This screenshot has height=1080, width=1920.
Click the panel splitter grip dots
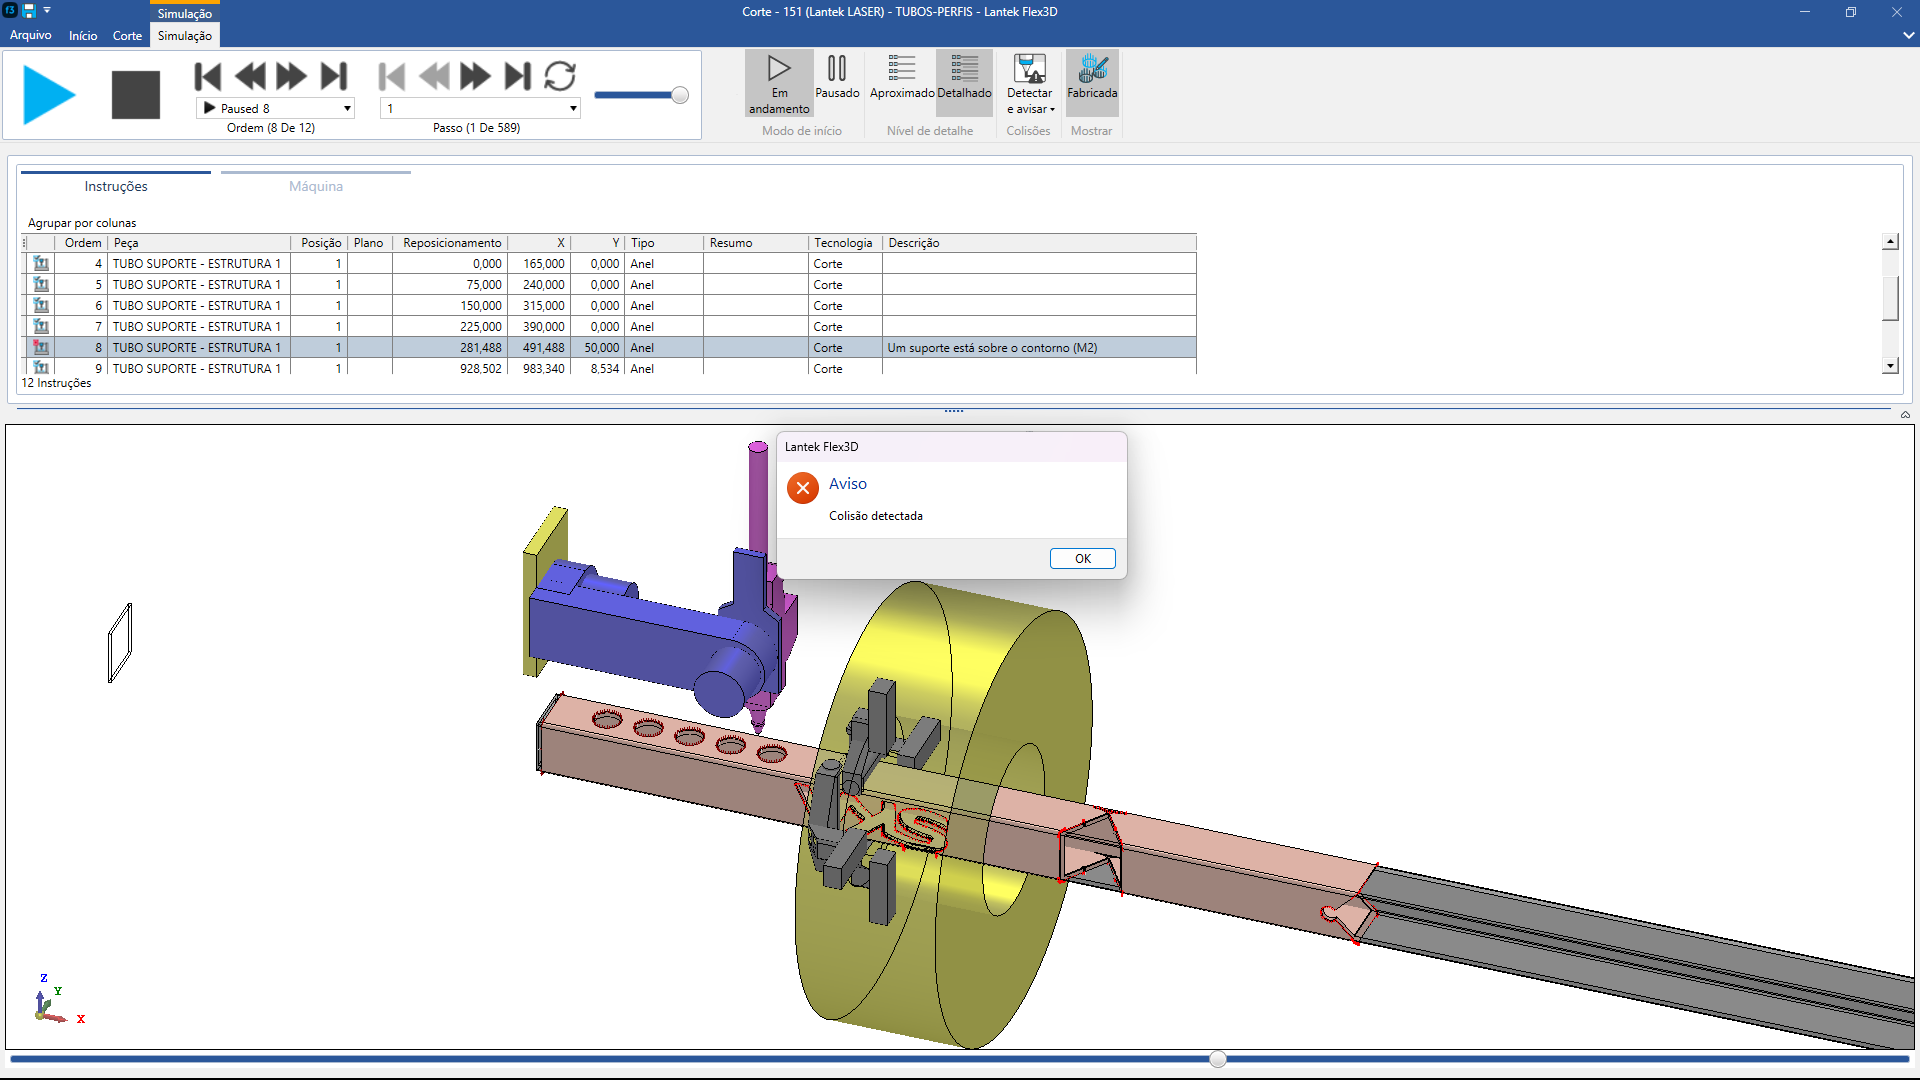pos(954,410)
